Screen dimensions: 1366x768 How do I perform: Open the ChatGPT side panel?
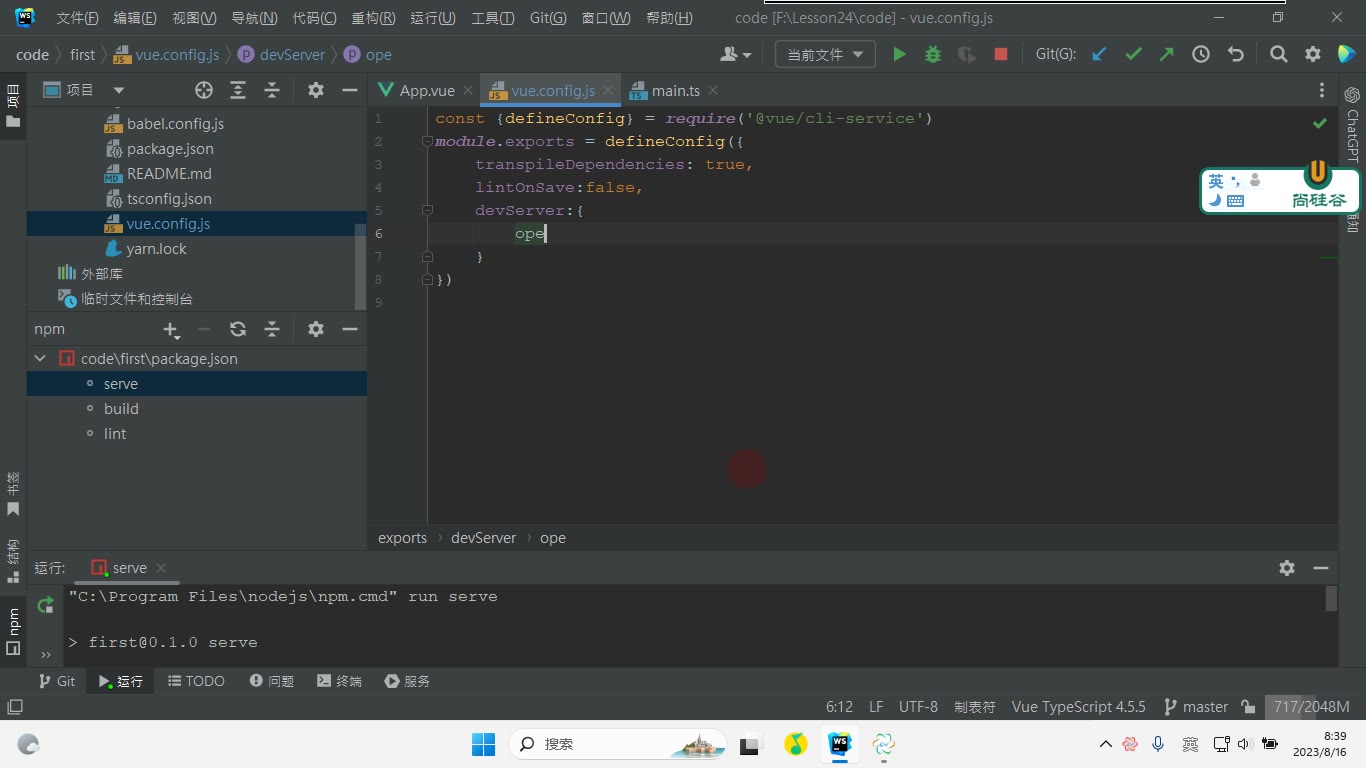click(x=1352, y=124)
